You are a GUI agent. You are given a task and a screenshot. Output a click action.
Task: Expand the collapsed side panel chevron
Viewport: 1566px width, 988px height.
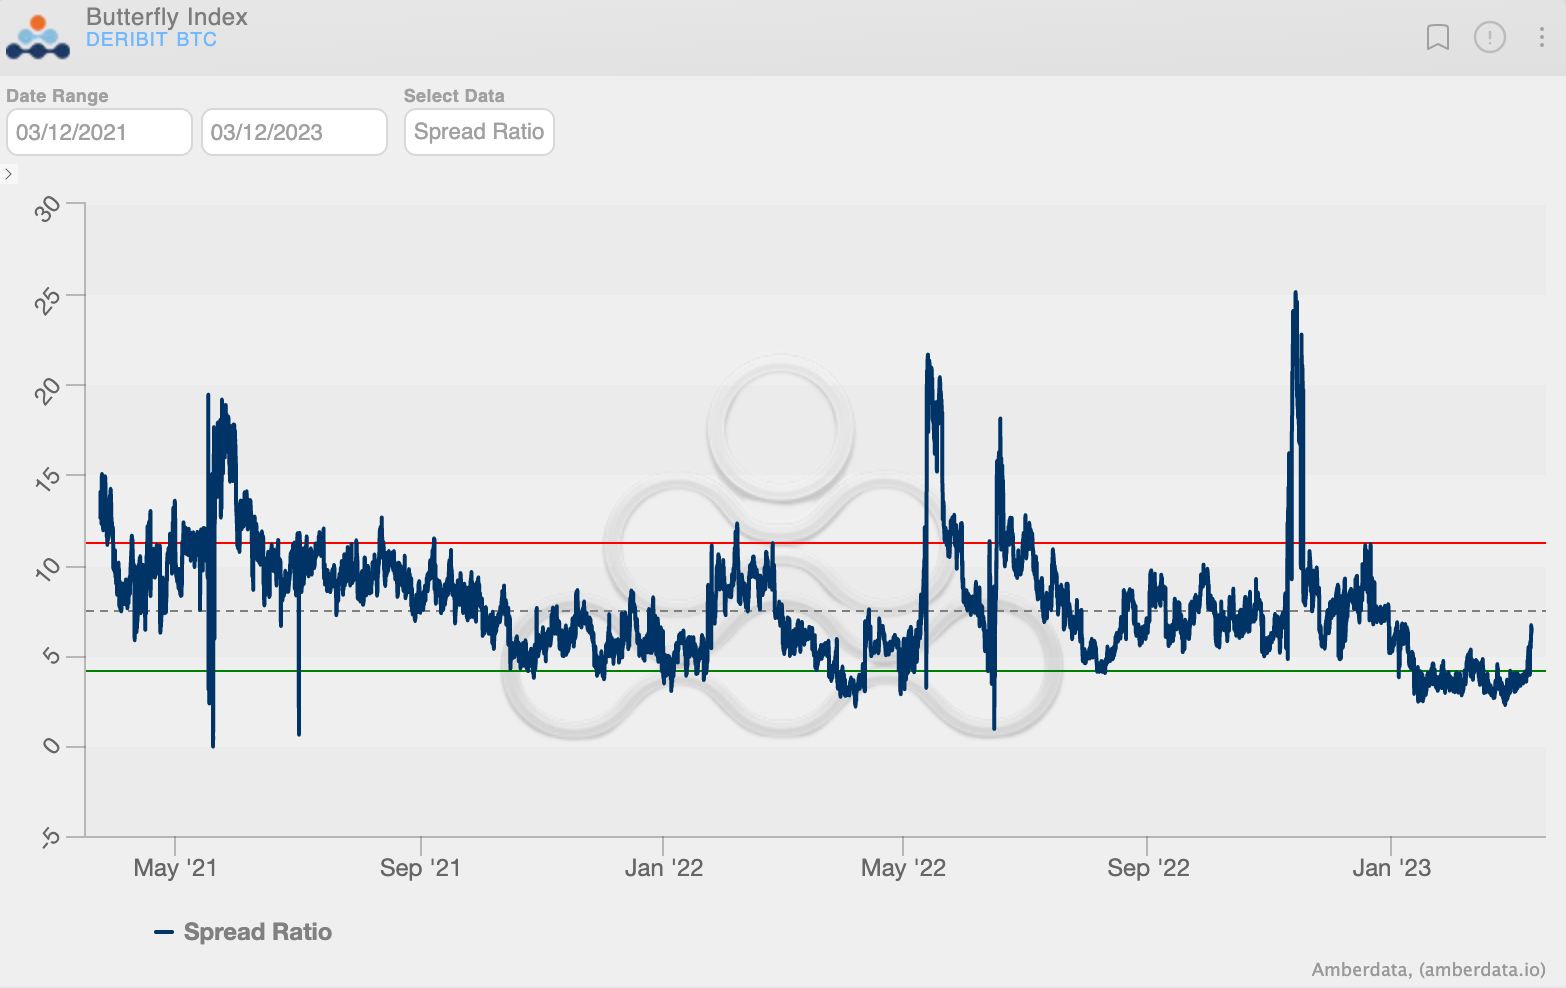coord(8,174)
